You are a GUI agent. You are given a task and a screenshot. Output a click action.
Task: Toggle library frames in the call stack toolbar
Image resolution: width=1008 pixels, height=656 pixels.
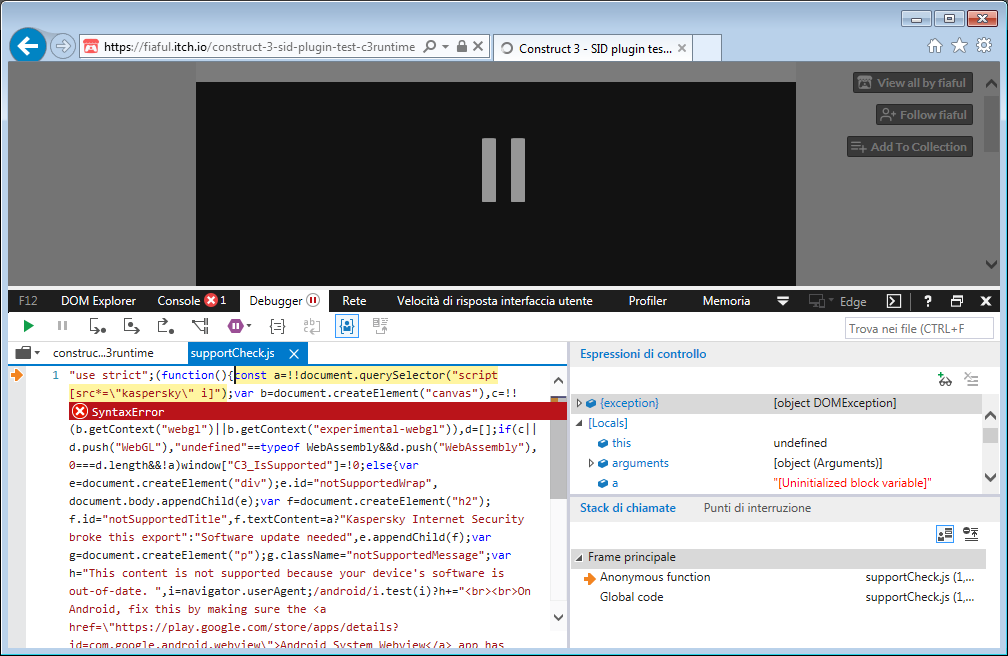[944, 534]
